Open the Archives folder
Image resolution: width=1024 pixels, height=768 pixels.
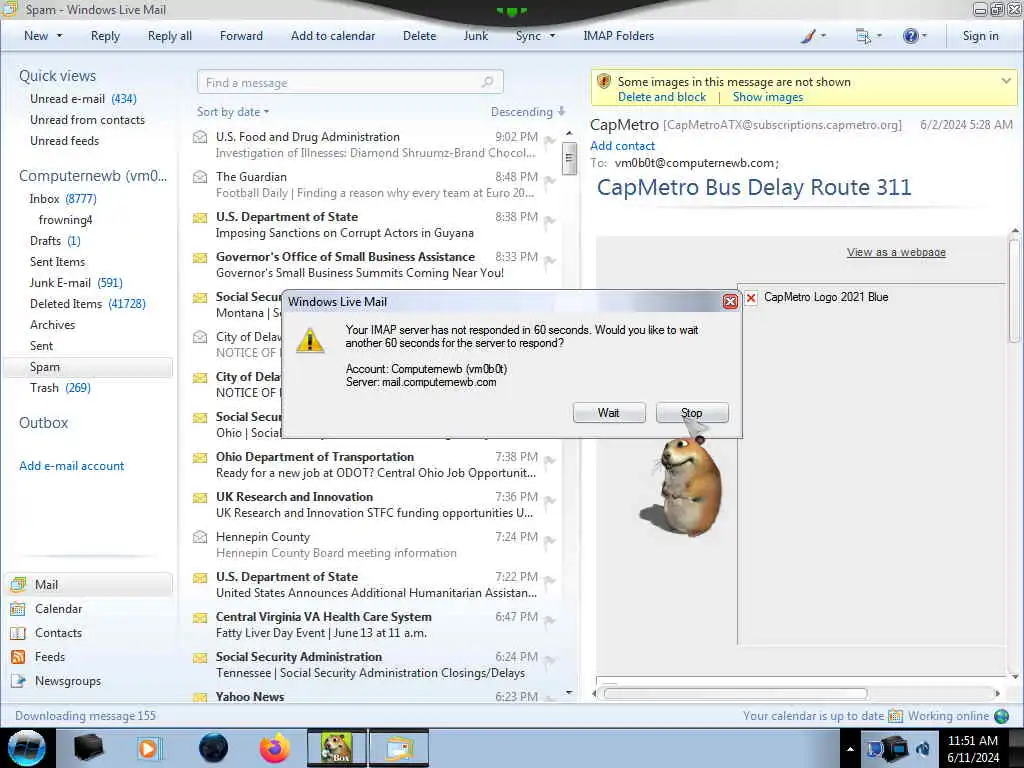tap(52, 325)
